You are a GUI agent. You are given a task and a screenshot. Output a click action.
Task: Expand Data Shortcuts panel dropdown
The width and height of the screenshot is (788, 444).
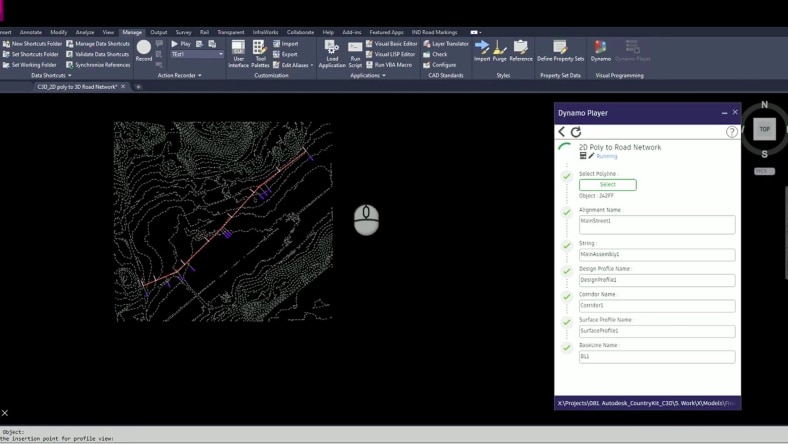tap(51, 75)
